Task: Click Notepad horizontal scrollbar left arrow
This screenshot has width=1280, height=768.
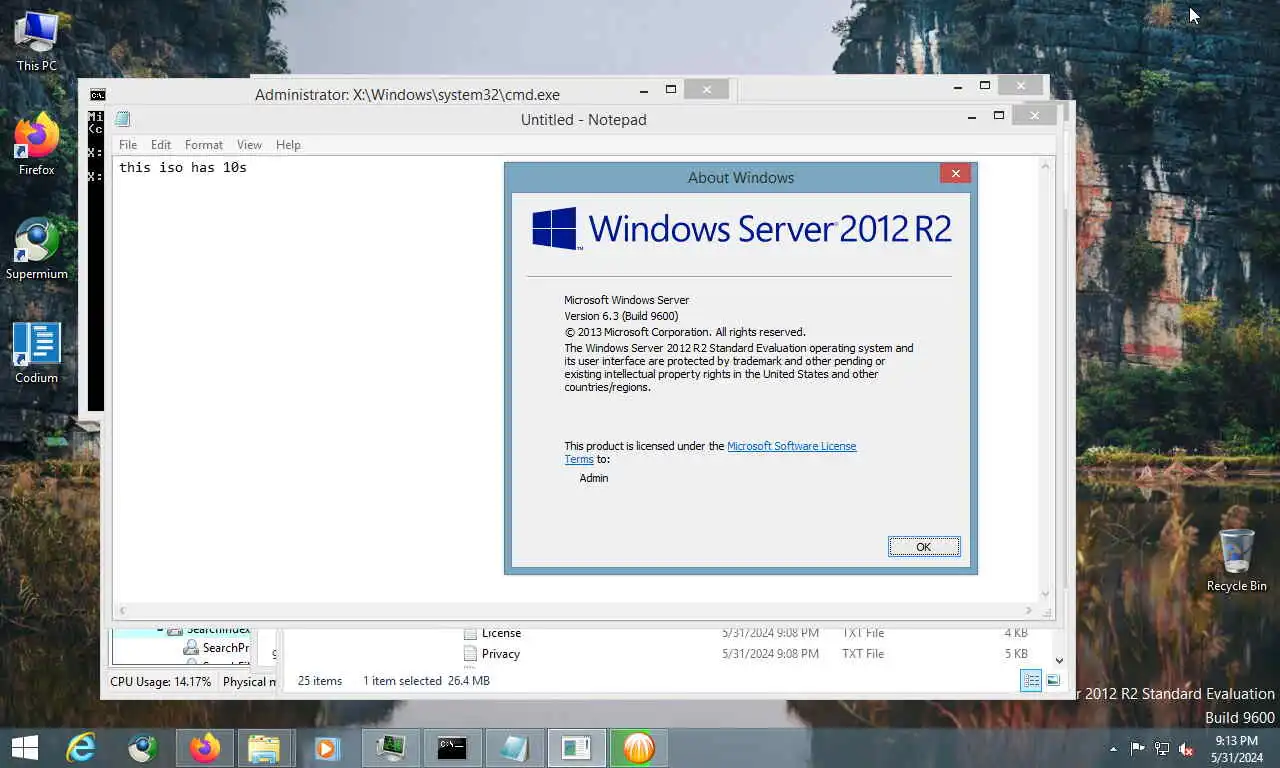Action: 122,610
